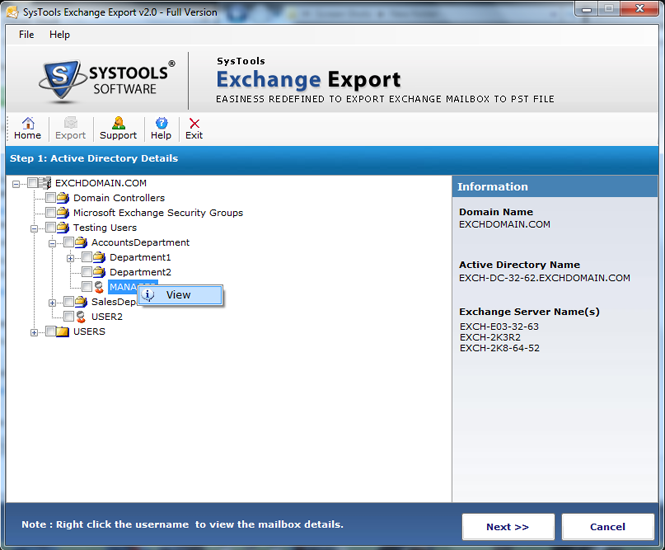Image resolution: width=665 pixels, height=550 pixels.
Task: Collapse the Testing Users tree node
Action: 35,228
